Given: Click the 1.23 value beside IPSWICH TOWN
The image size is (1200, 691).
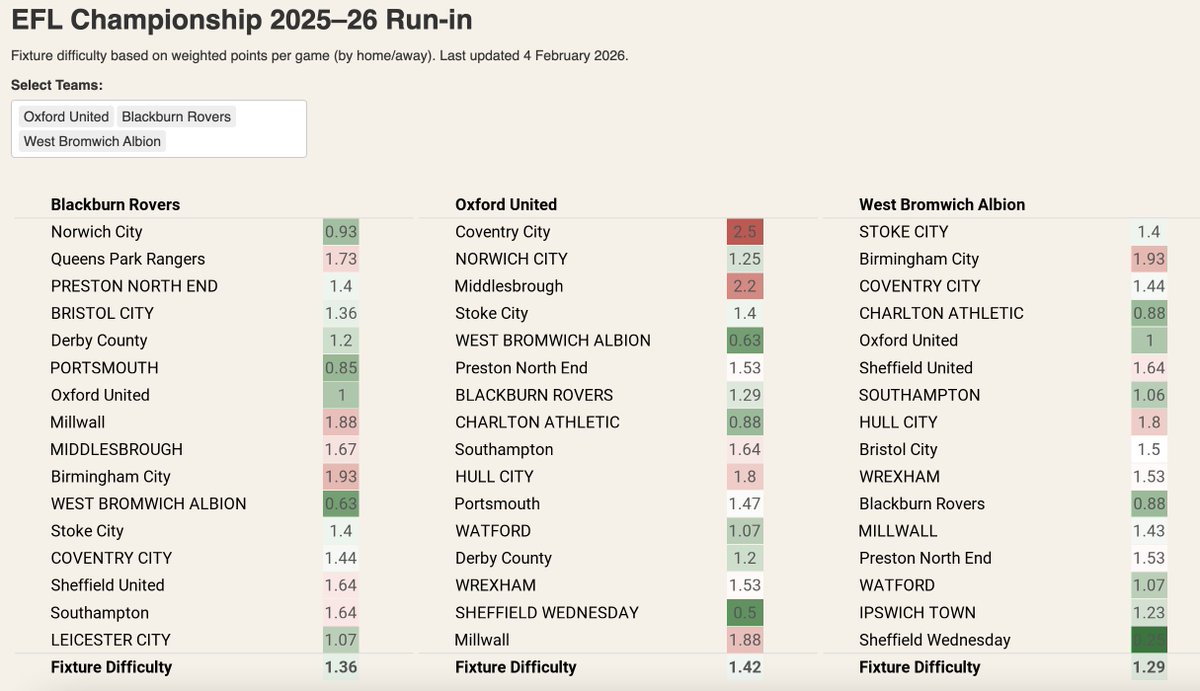Looking at the screenshot, I should click(x=1149, y=613).
